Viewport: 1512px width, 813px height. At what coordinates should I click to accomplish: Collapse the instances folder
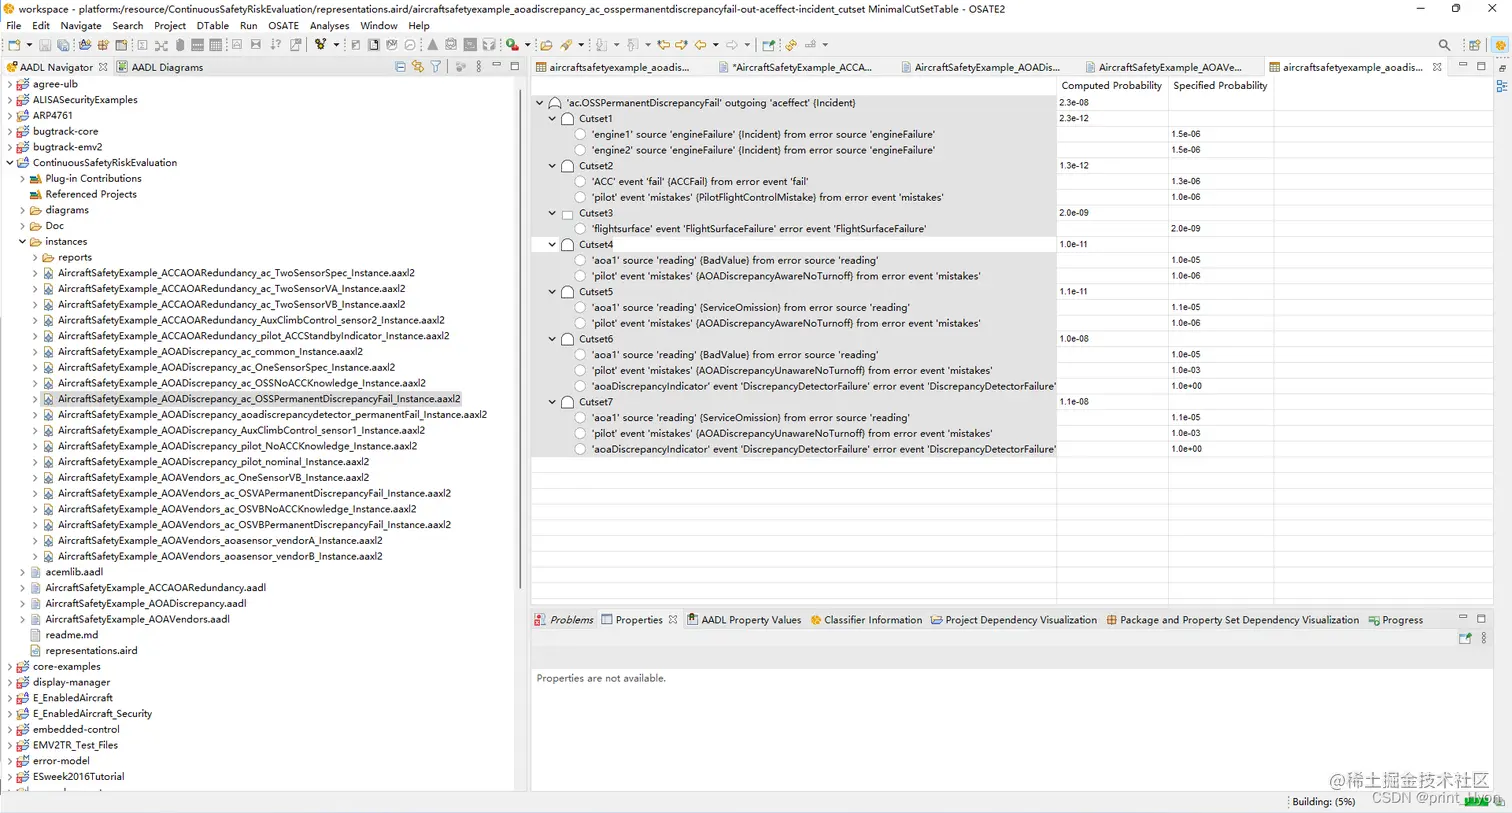click(x=23, y=242)
